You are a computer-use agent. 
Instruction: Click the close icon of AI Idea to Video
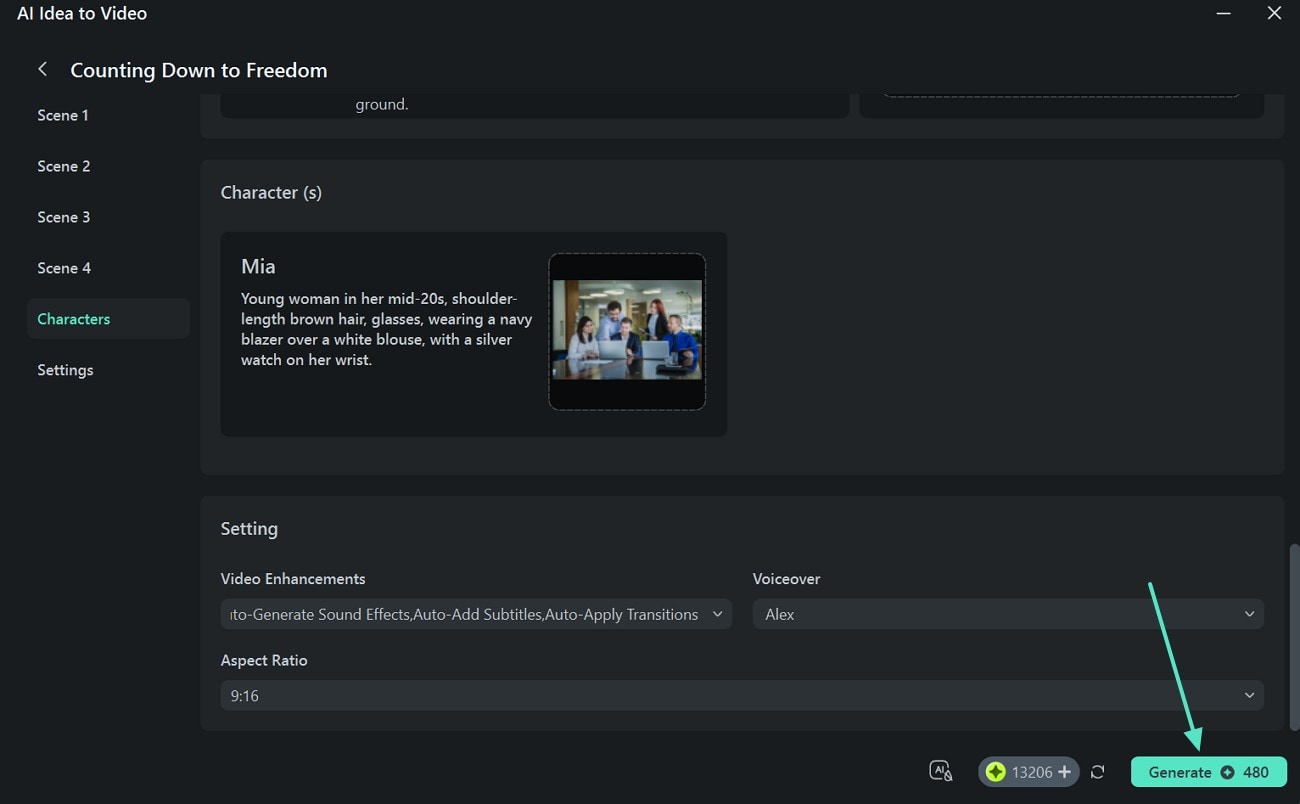pyautogui.click(x=1274, y=13)
